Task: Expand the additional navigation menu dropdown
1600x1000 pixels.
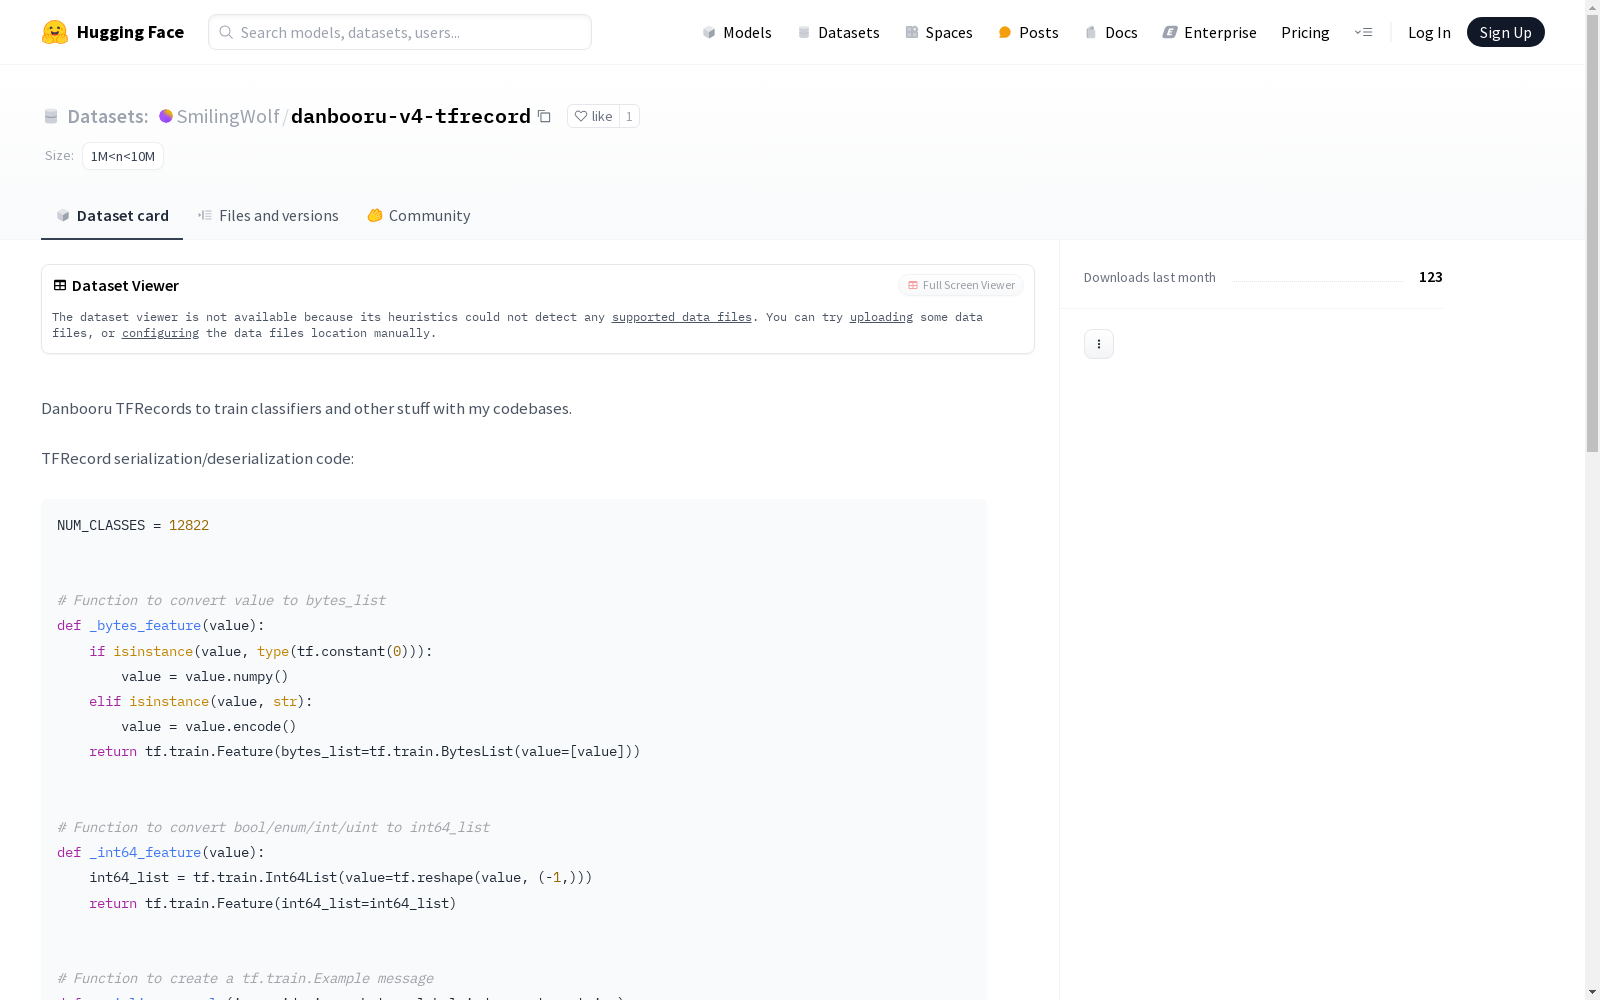Action: pos(1363,32)
